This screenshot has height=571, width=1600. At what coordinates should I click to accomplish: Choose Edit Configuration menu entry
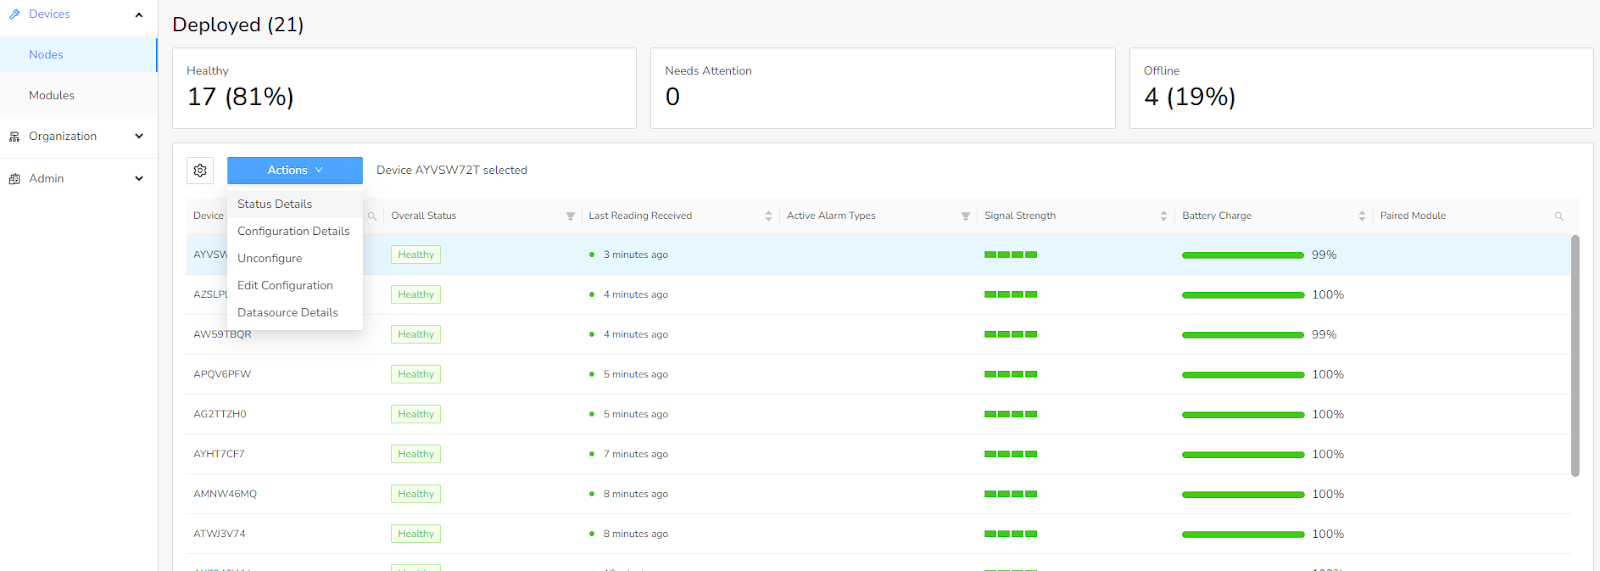[295, 285]
